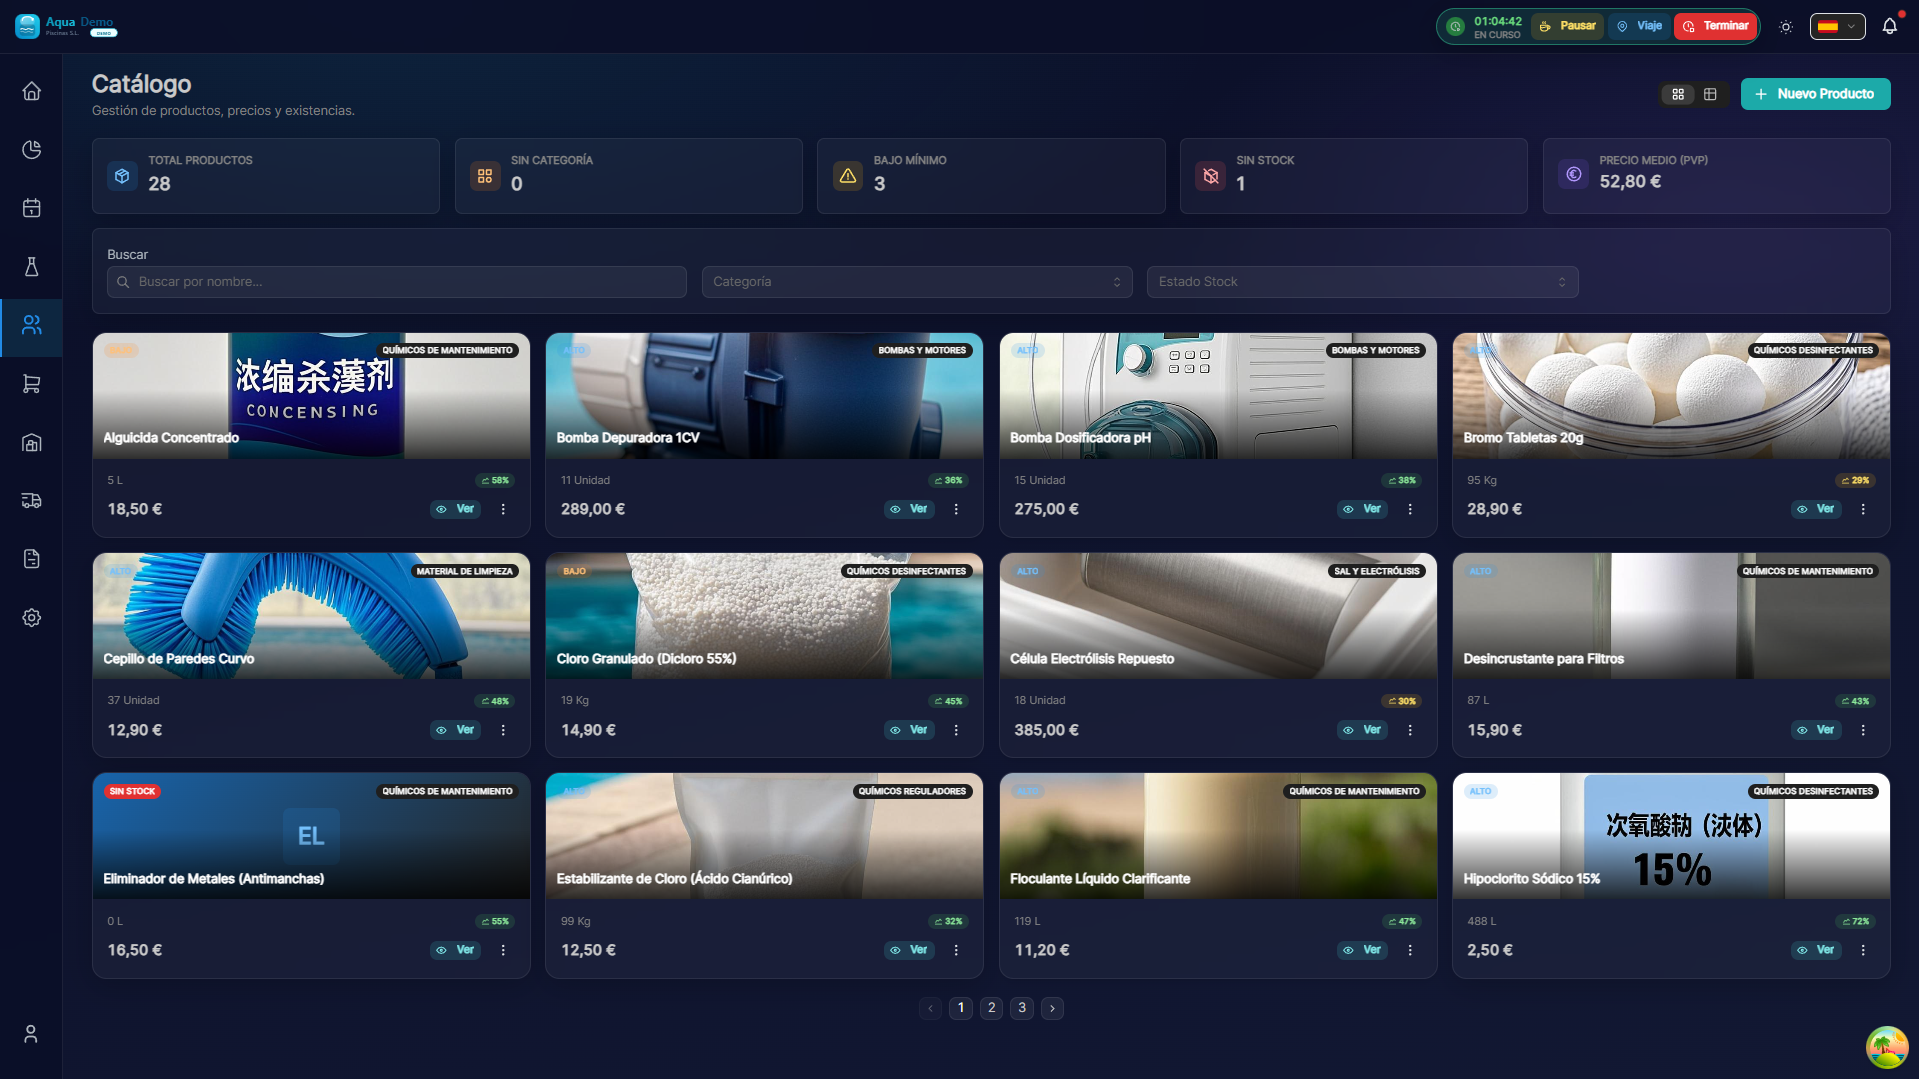Click the Nuevo Producto button
The height and width of the screenshot is (1079, 1919).
[1815, 94]
